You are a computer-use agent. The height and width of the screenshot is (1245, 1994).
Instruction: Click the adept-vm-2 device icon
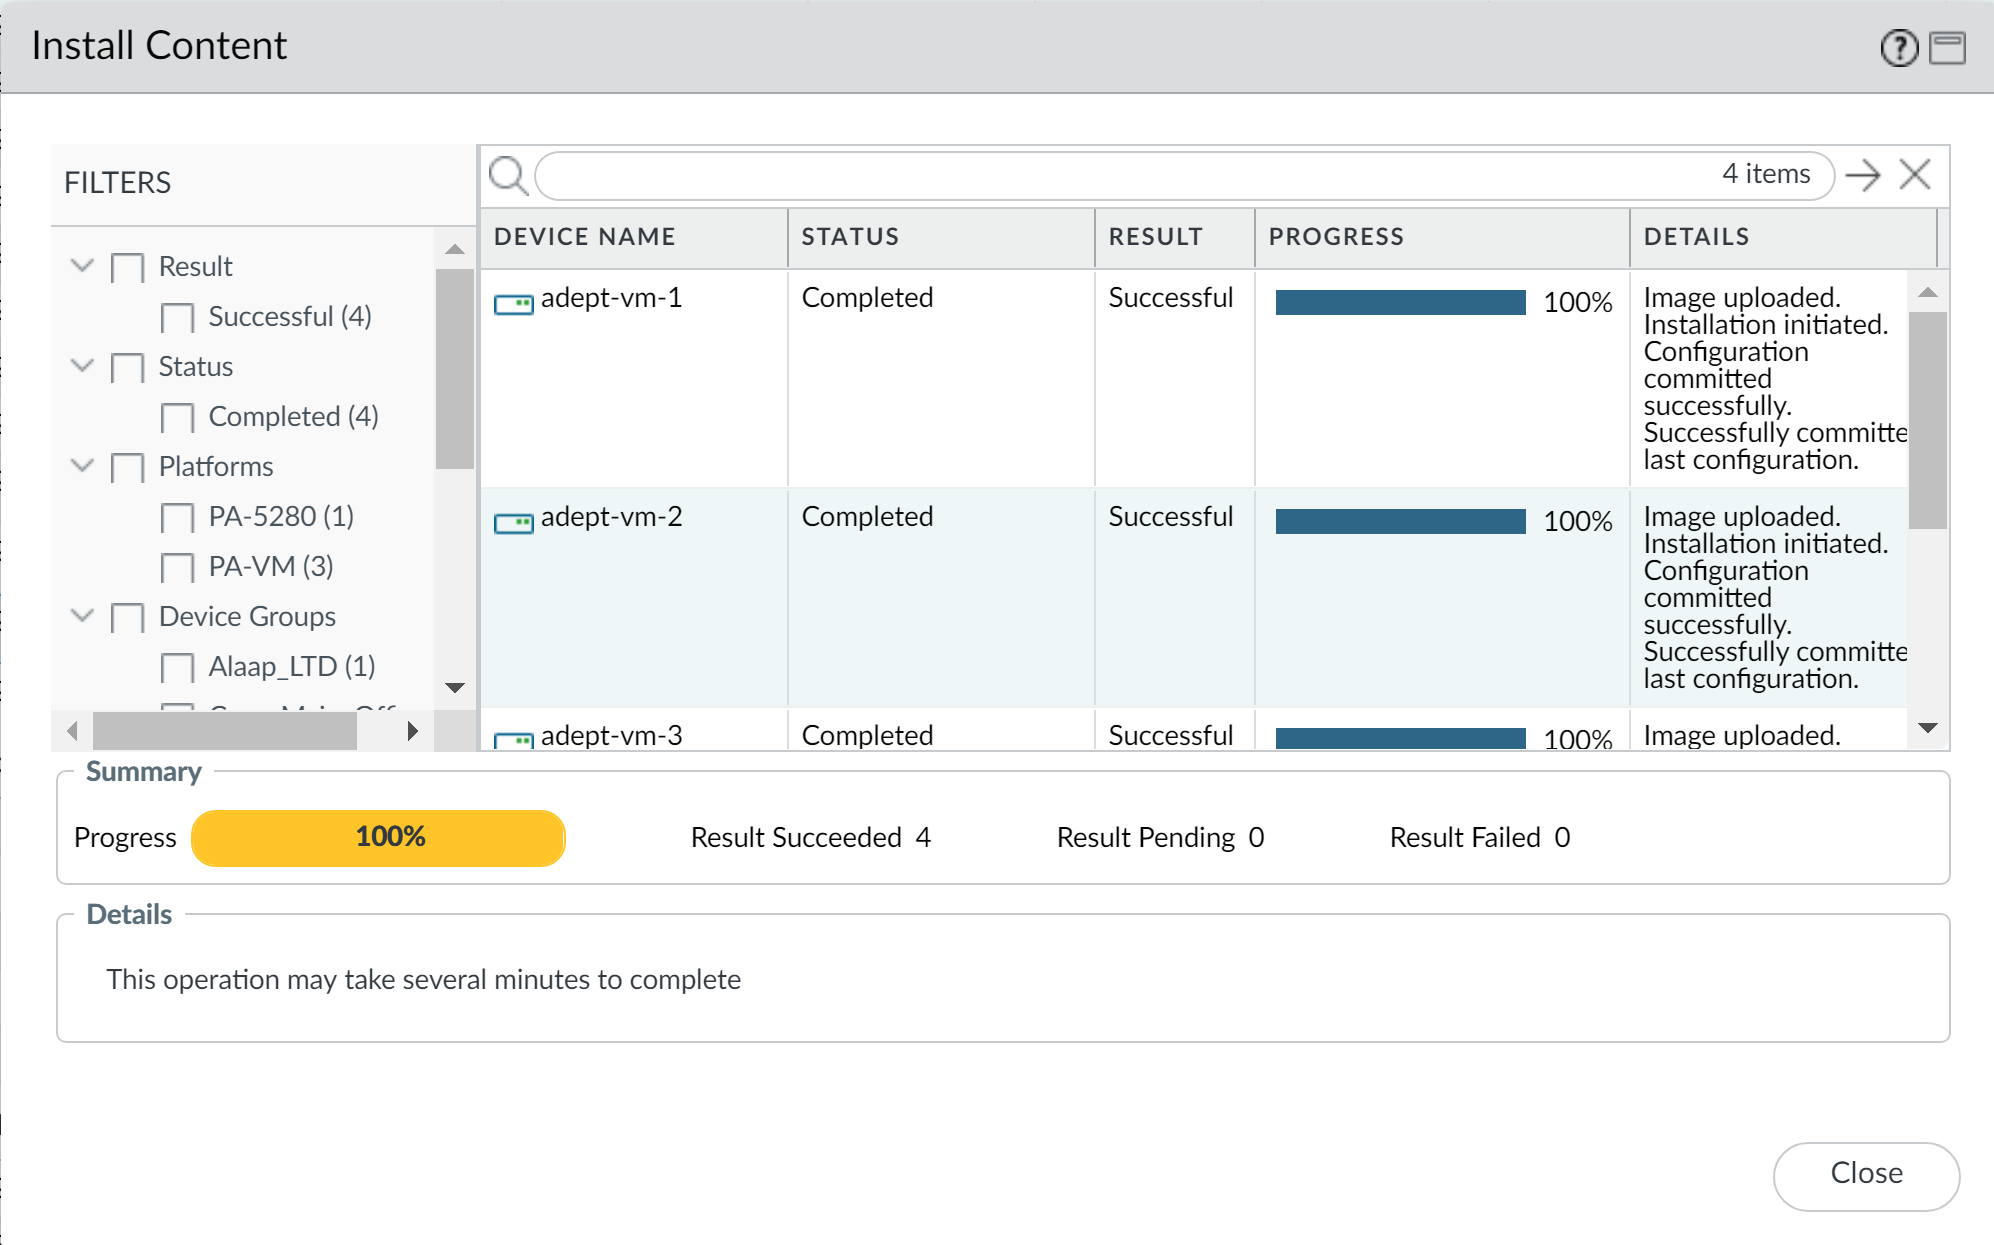click(514, 522)
